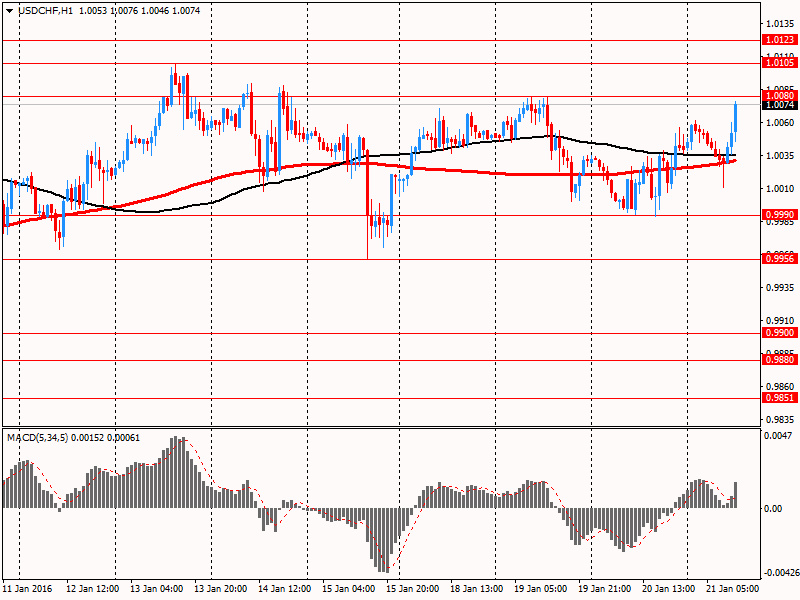Click the 0.00 level on MACD scale
800x600 pixels.
point(773,508)
